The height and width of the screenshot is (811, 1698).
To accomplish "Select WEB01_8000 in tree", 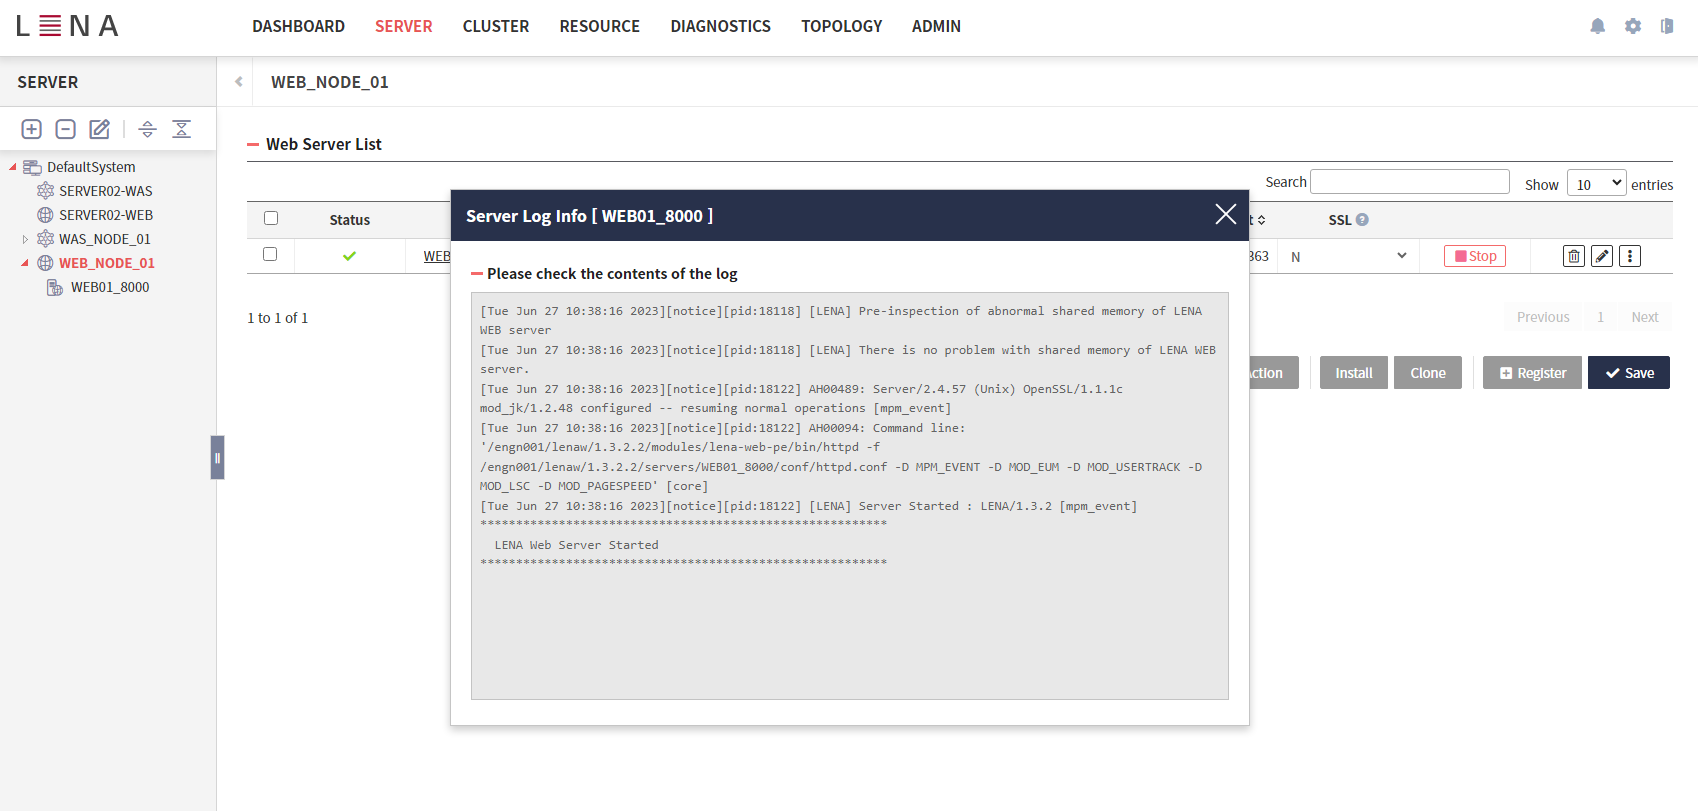I will [110, 287].
